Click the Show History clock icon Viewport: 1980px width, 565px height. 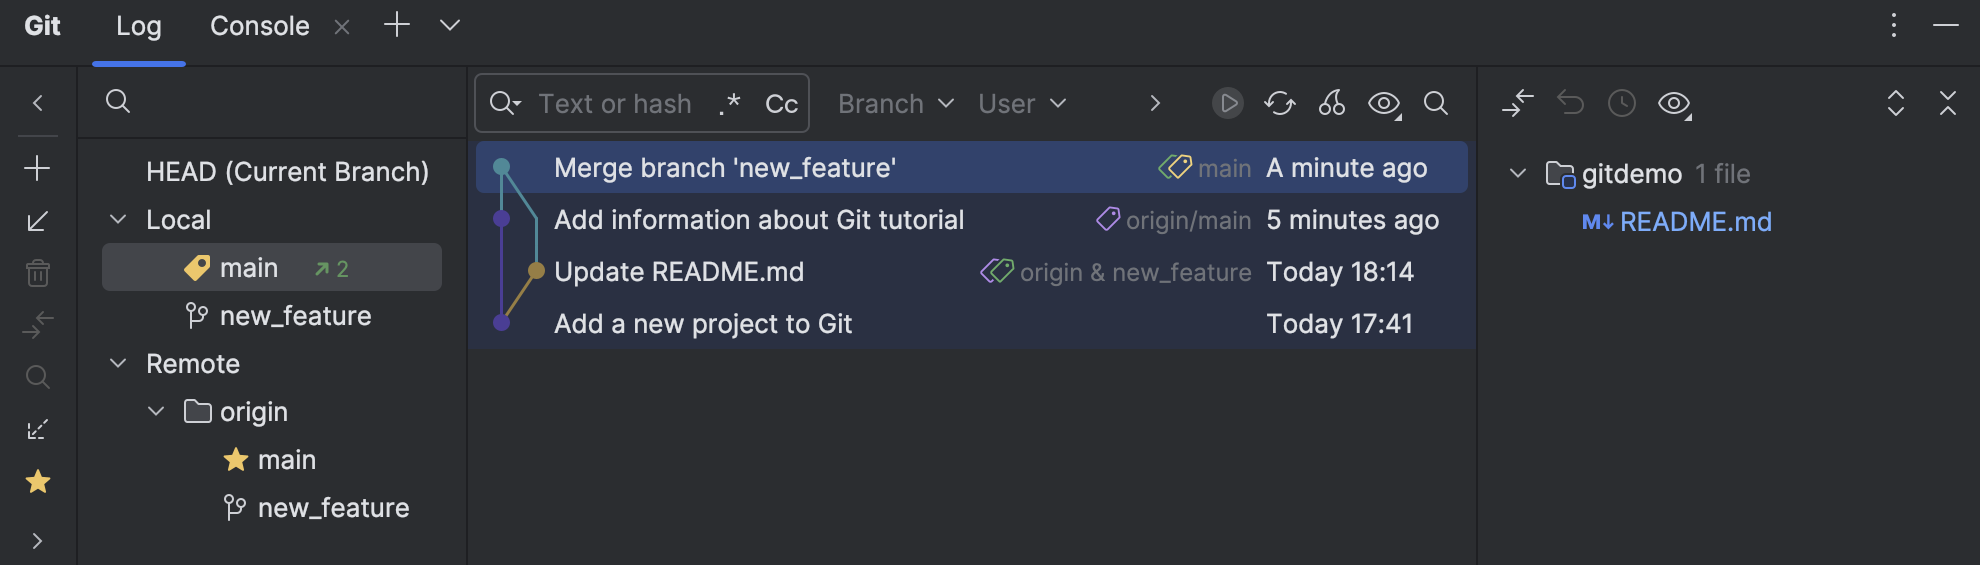coord(1622,103)
